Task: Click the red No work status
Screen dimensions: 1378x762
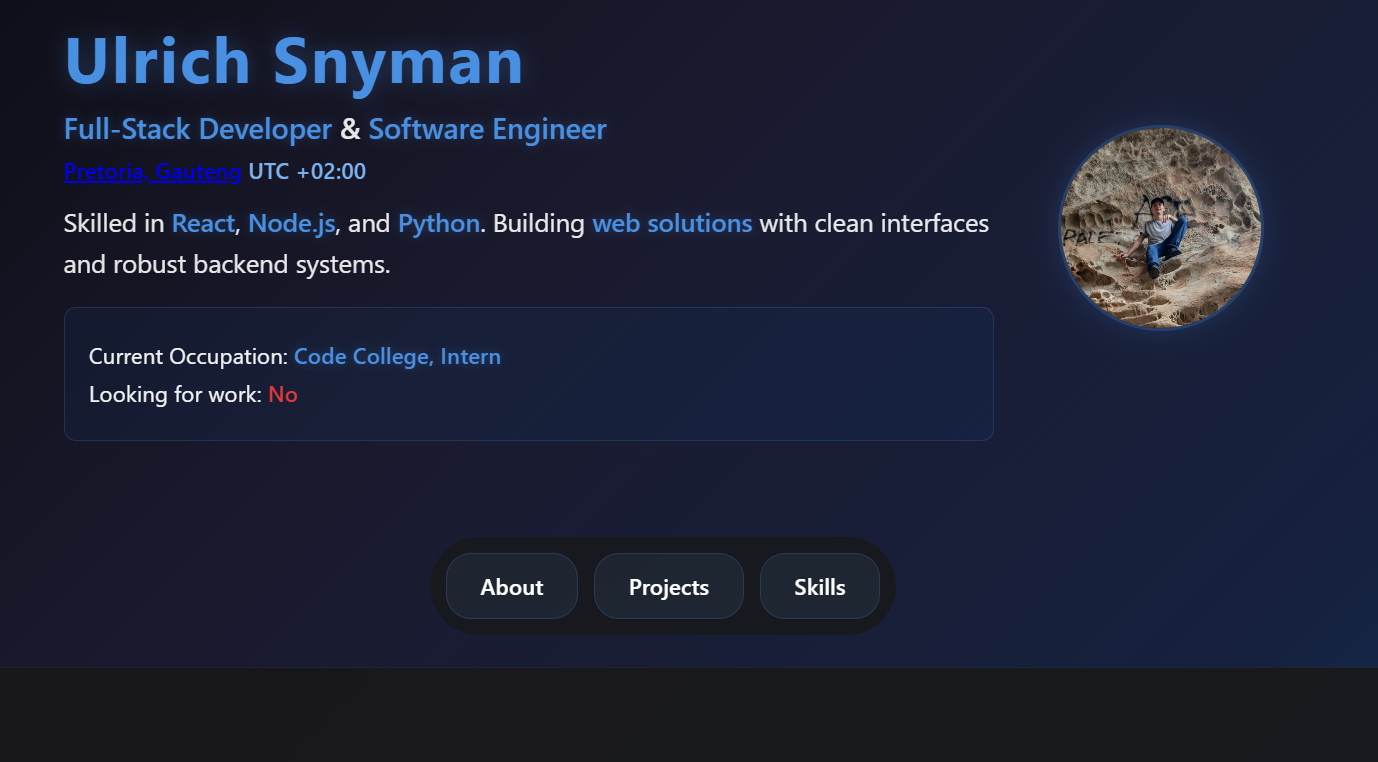Action: tap(283, 394)
